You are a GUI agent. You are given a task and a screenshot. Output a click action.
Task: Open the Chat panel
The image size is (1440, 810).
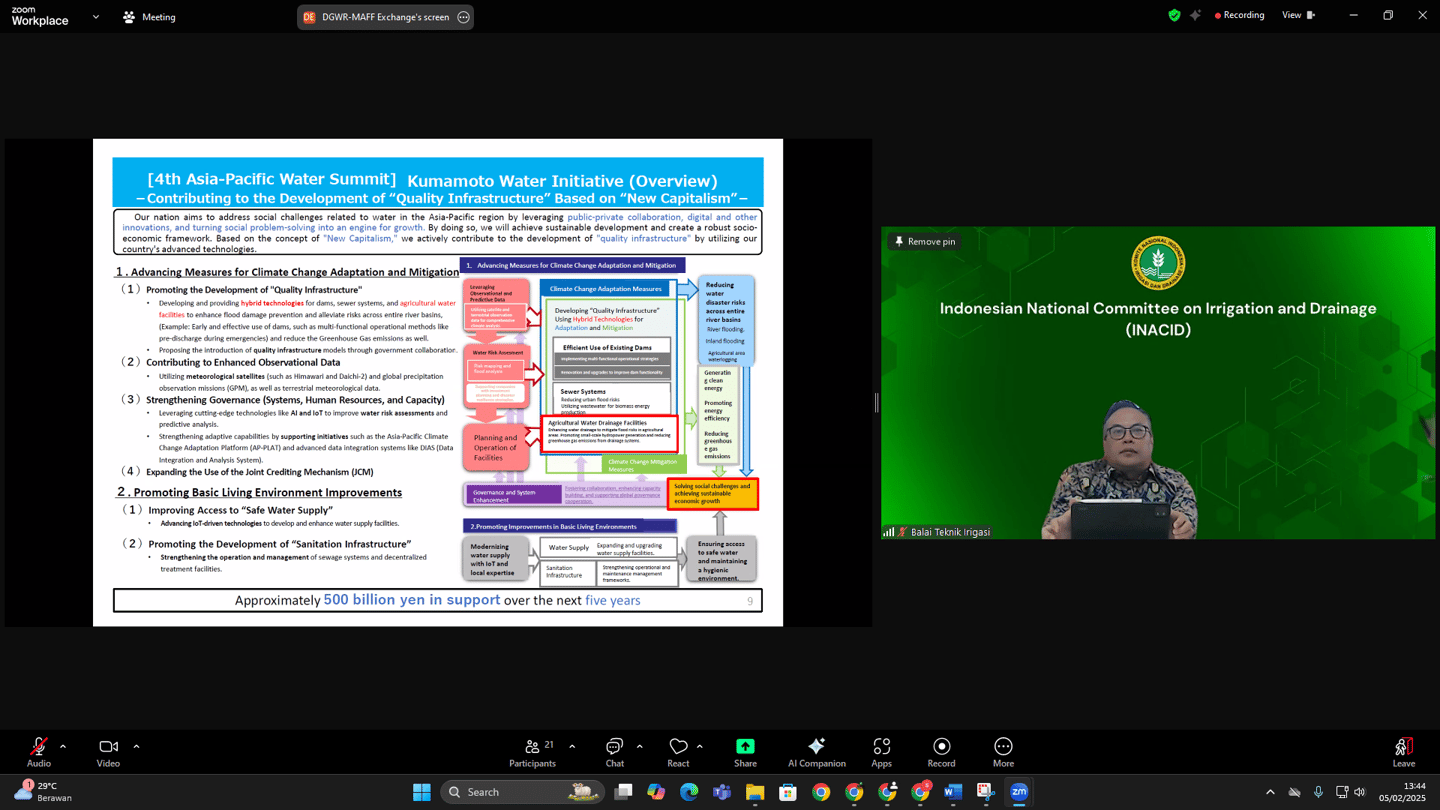(x=614, y=752)
